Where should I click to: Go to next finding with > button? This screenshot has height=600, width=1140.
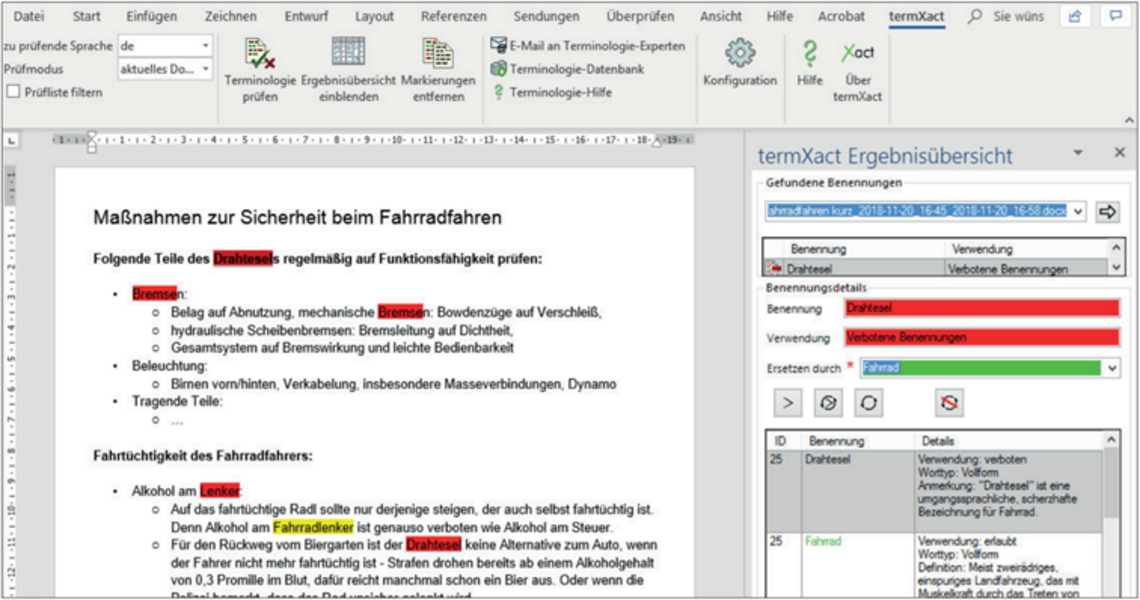click(x=787, y=403)
